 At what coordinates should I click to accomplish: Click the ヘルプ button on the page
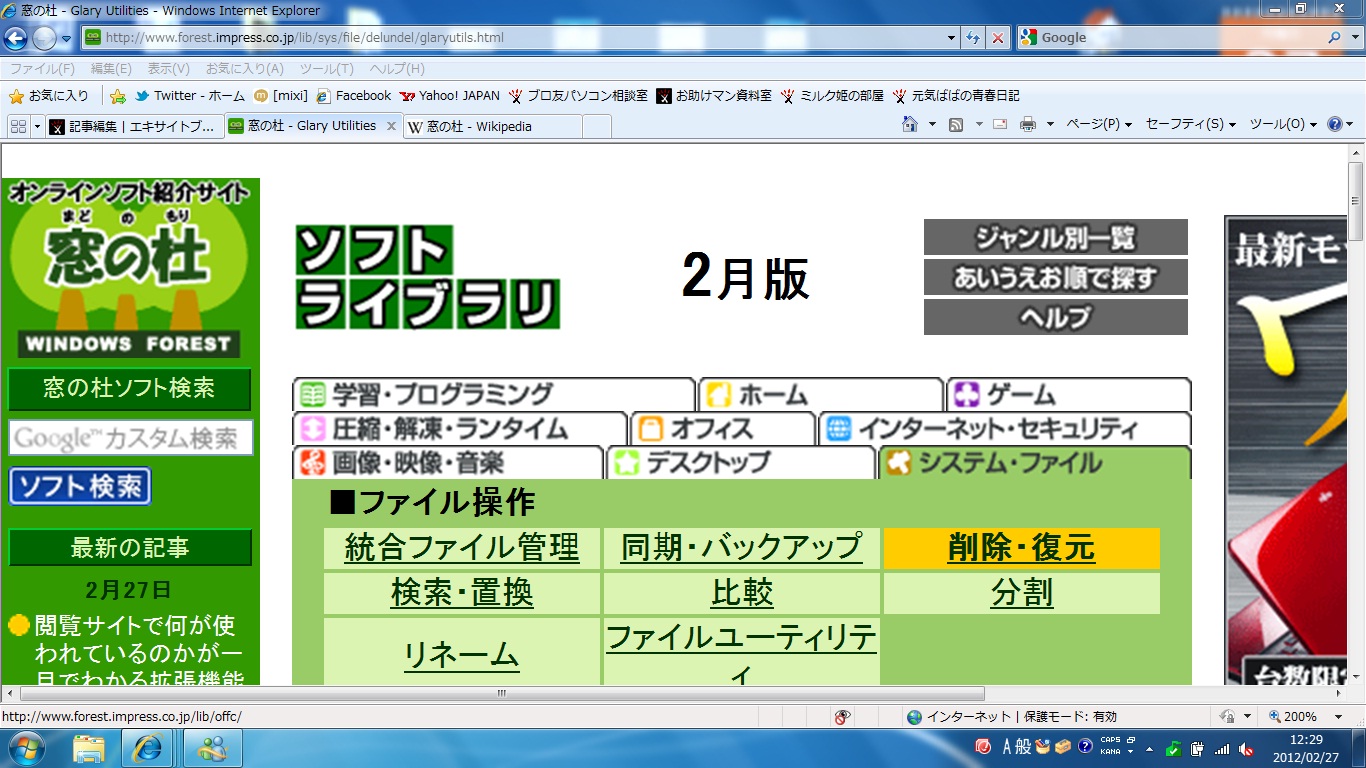(1056, 317)
